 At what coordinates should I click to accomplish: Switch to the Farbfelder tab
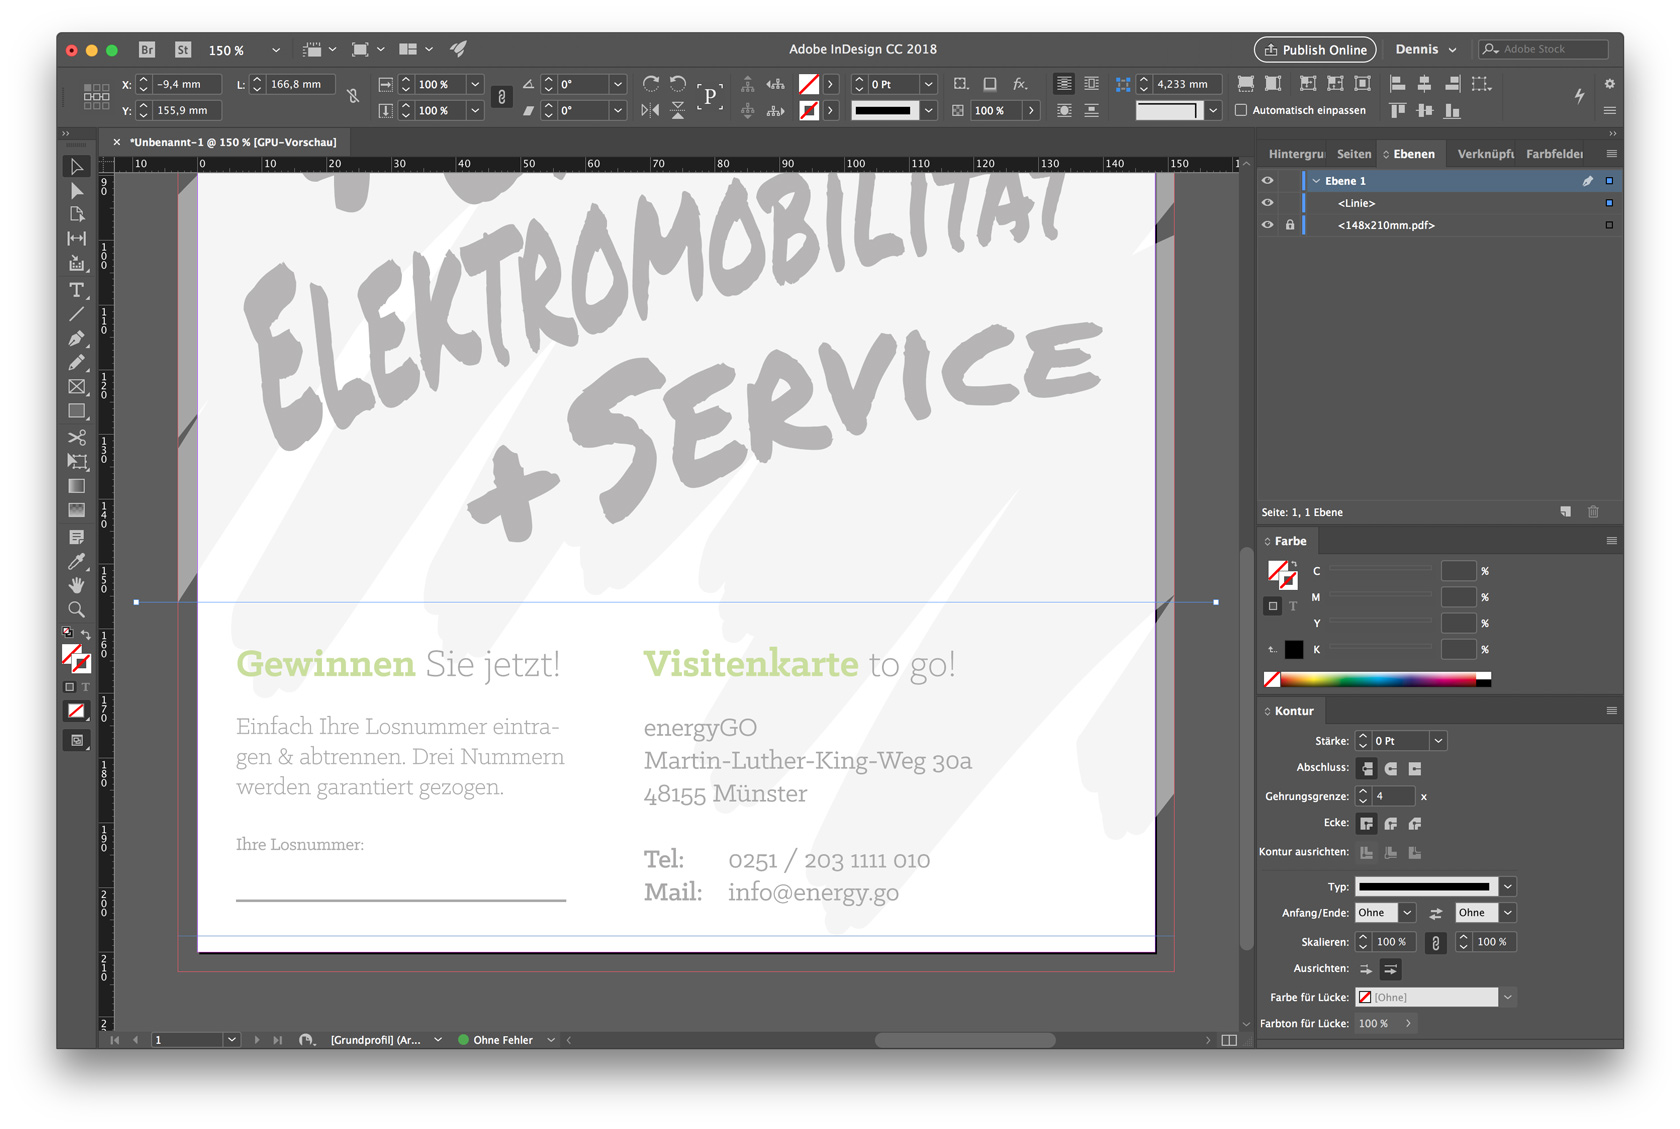coord(1555,154)
